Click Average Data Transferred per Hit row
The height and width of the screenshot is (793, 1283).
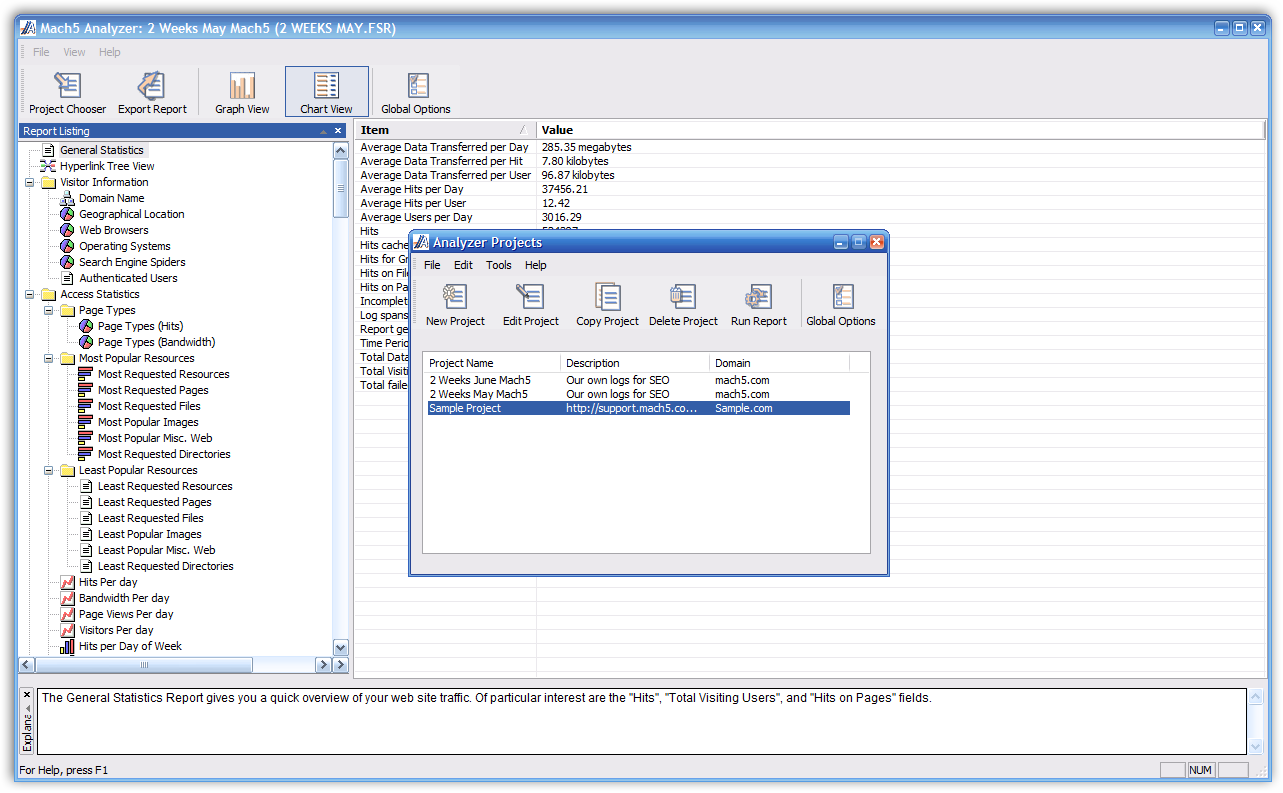810,161
